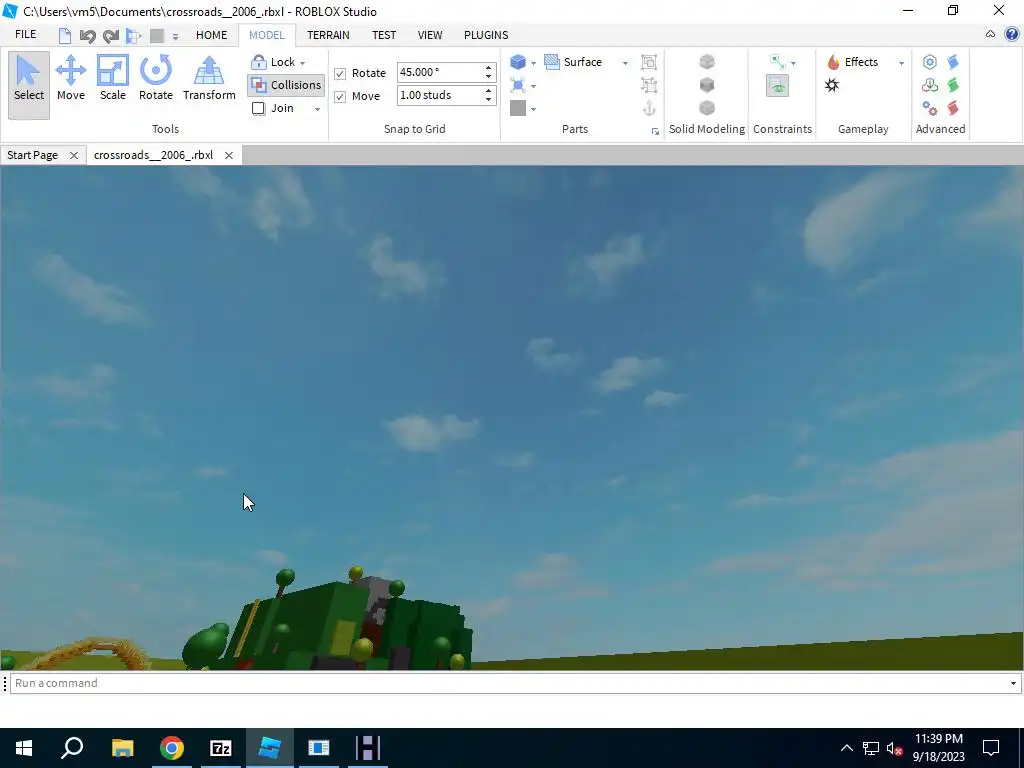Switch to the HOME ribbon tab
The height and width of the screenshot is (768, 1024).
click(x=212, y=35)
